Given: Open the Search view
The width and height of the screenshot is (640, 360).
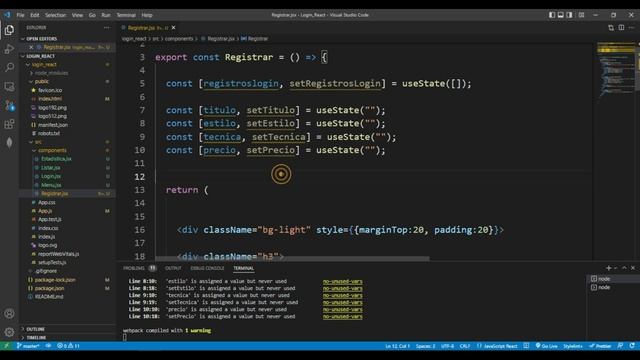Looking at the screenshot, I should coord(9,67).
